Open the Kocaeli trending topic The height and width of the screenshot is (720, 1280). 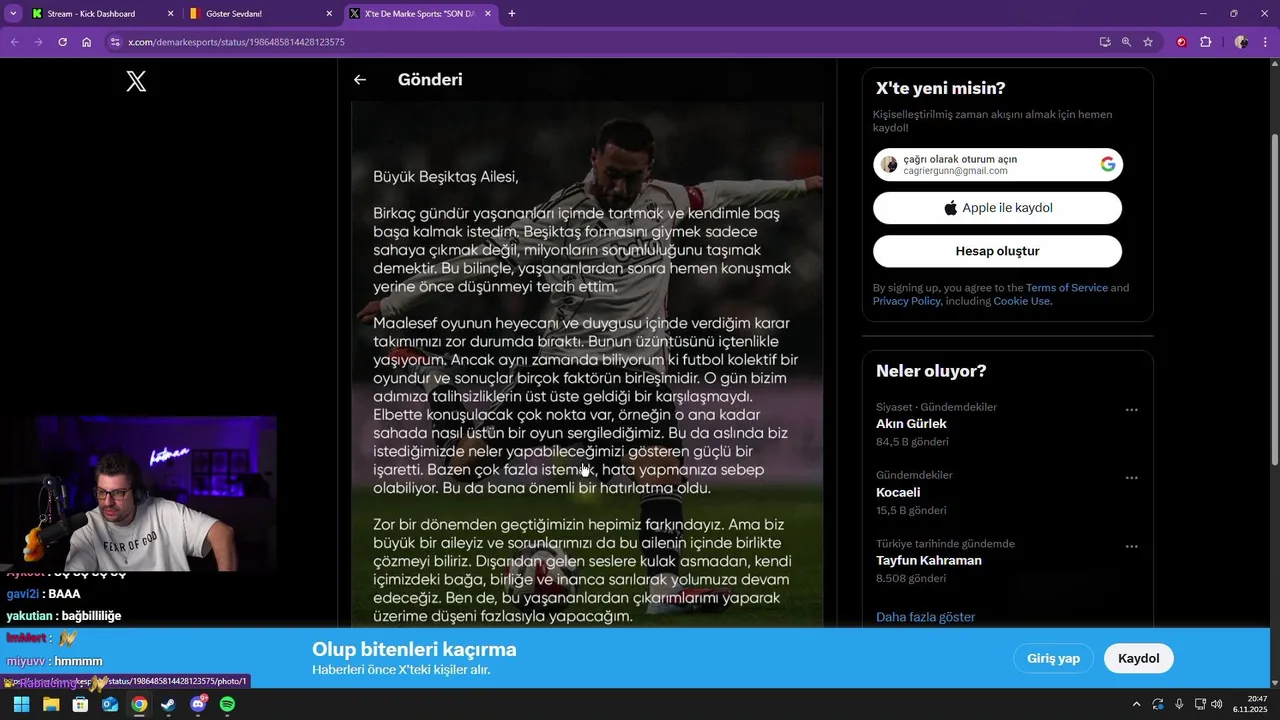pyautogui.click(x=898, y=493)
